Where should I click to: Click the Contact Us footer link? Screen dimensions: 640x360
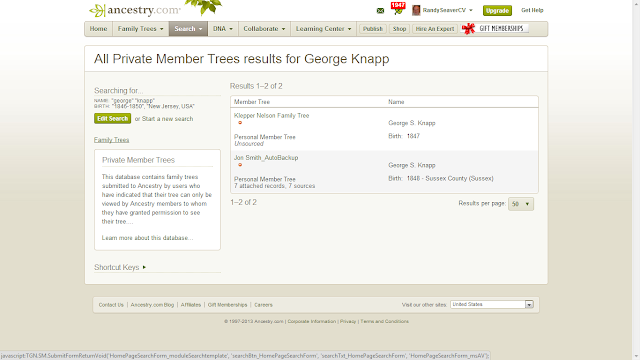[x=111, y=305]
